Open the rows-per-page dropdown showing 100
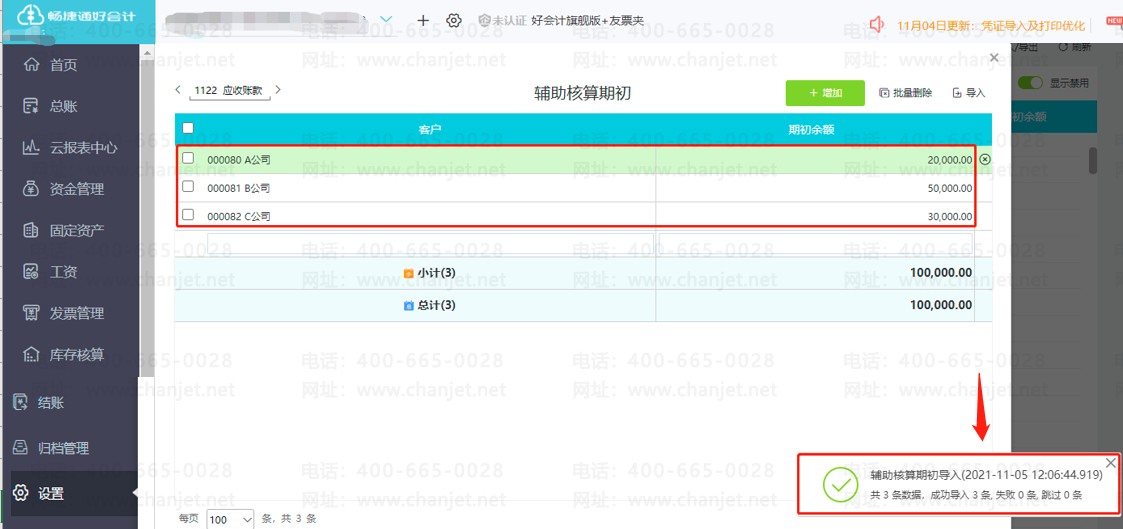The image size is (1123, 529). 230,519
